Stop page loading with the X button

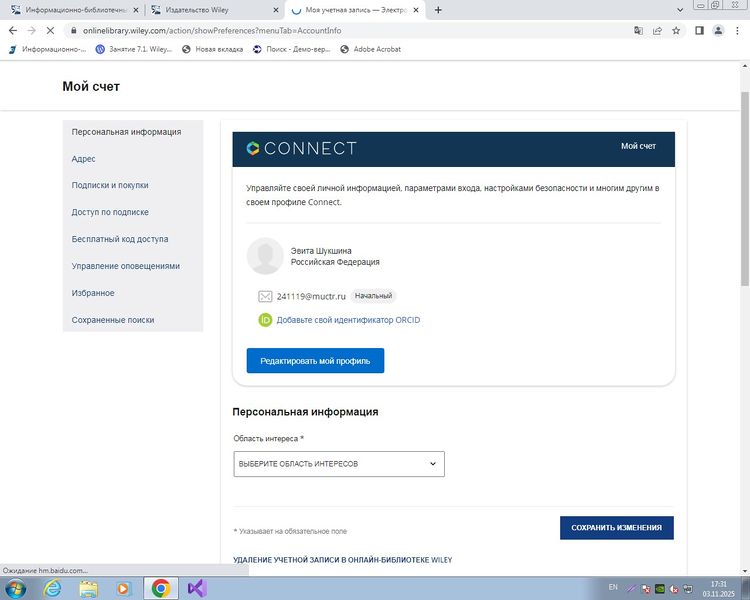pyautogui.click(x=50, y=30)
